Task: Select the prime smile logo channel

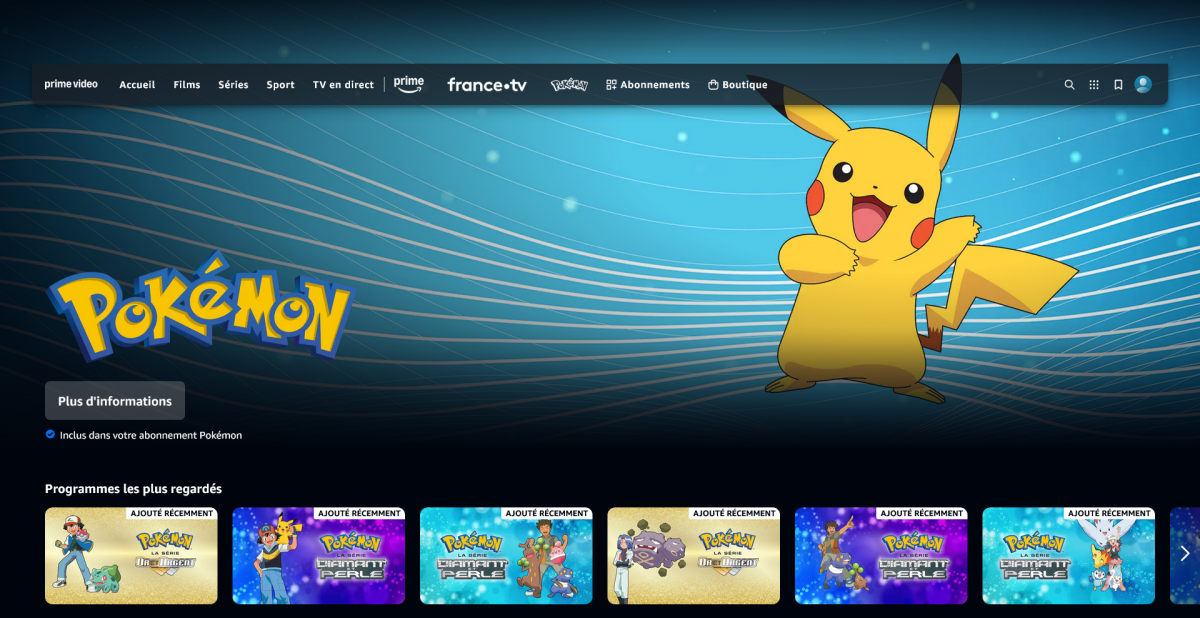Action: 408,84
